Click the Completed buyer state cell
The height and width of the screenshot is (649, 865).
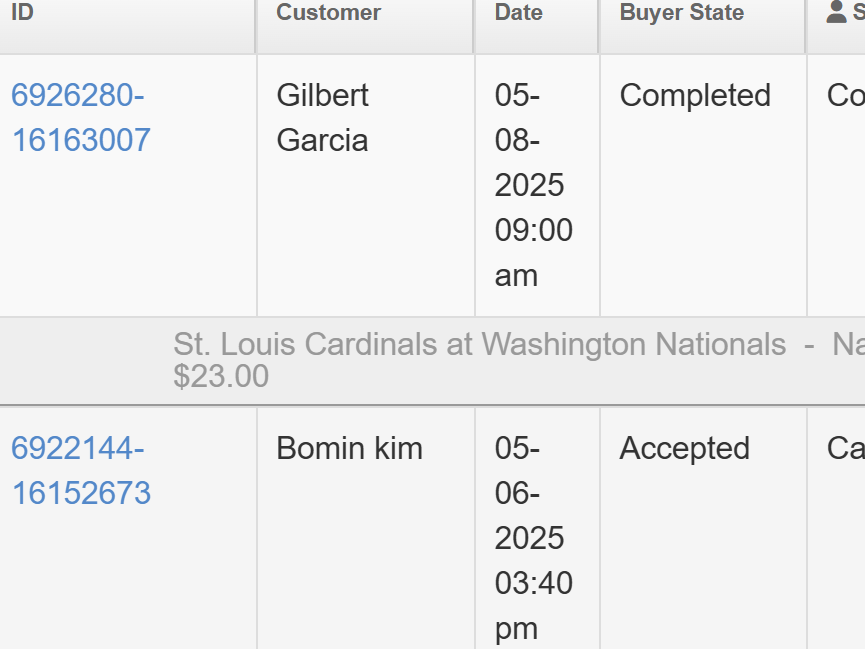(x=703, y=185)
